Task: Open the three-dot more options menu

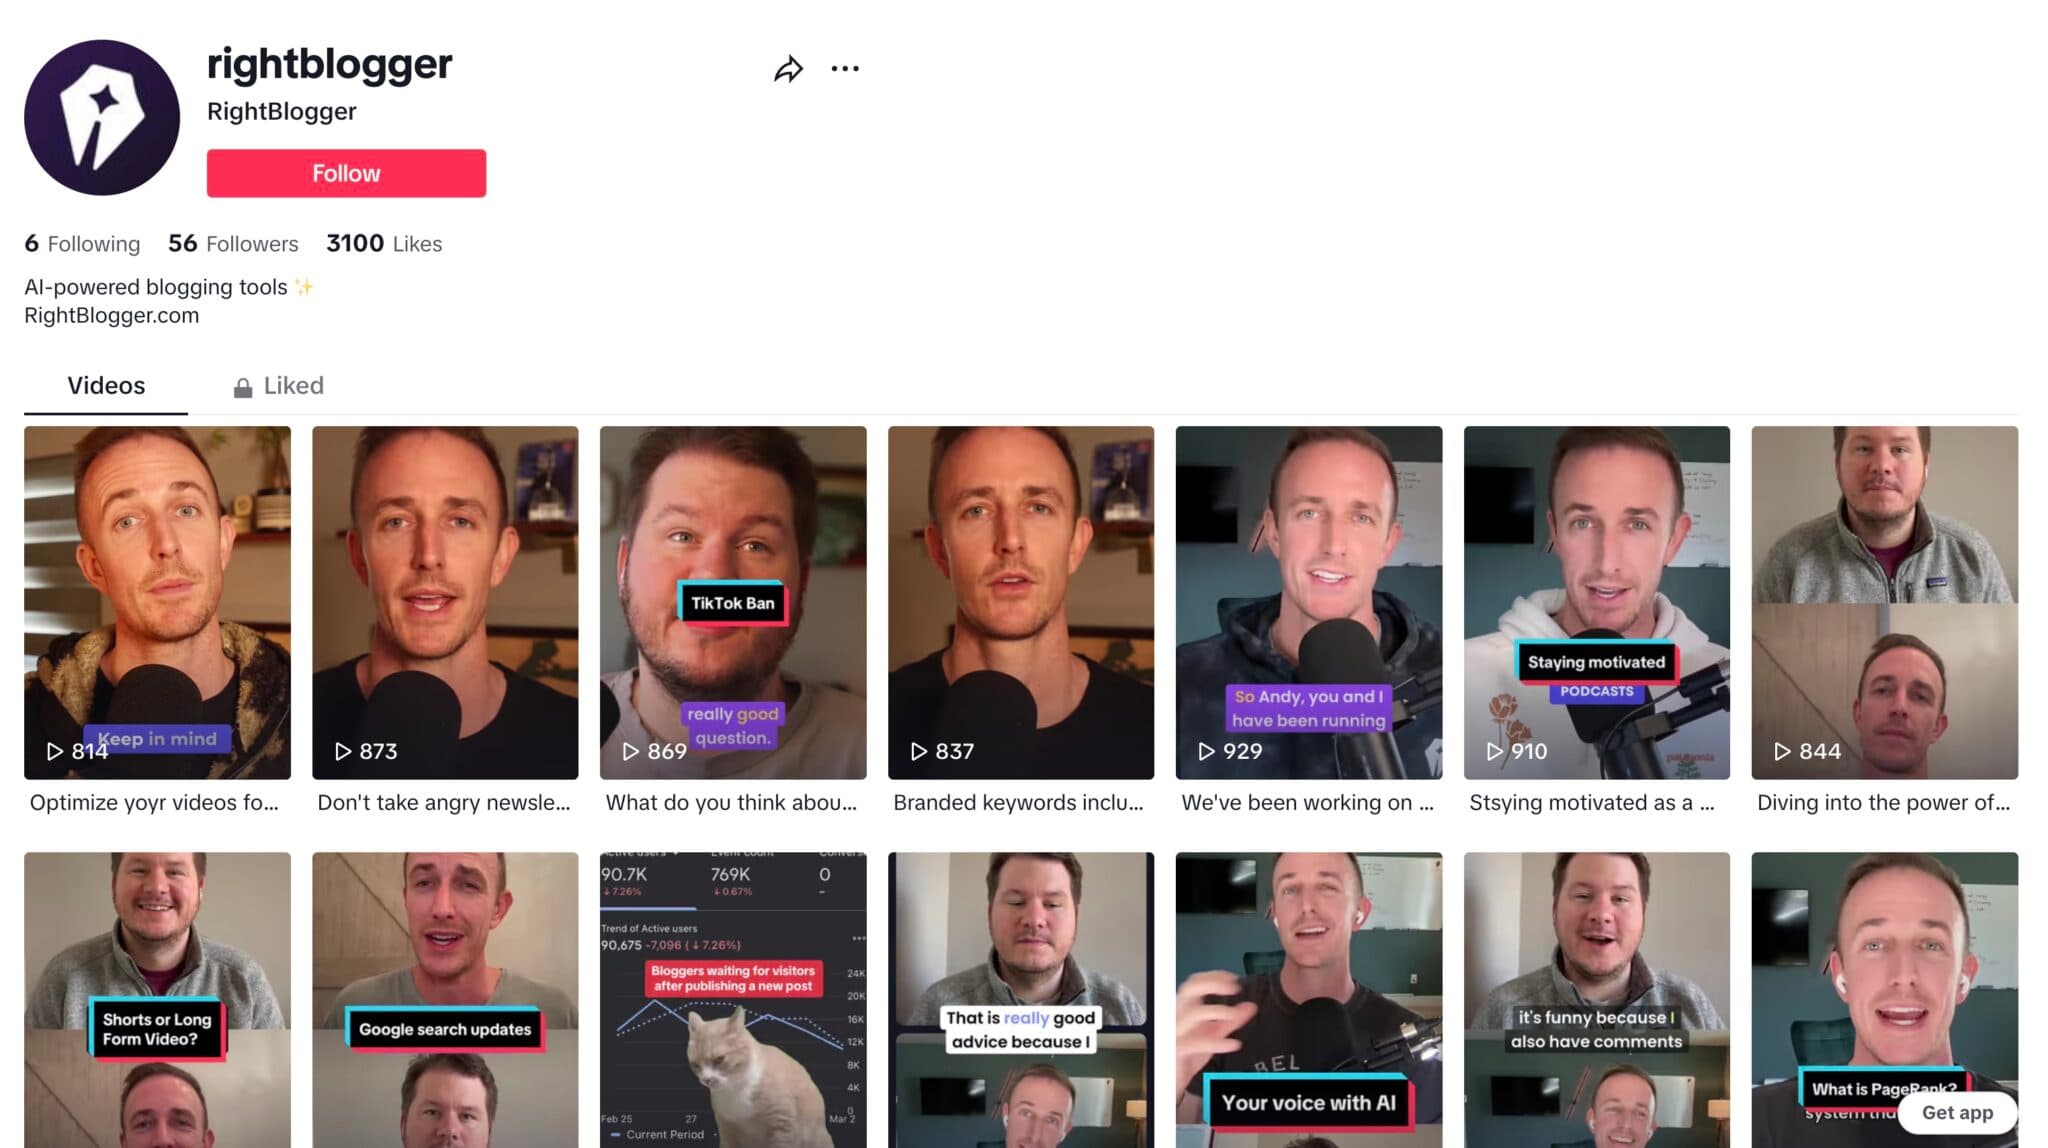Action: tap(845, 68)
